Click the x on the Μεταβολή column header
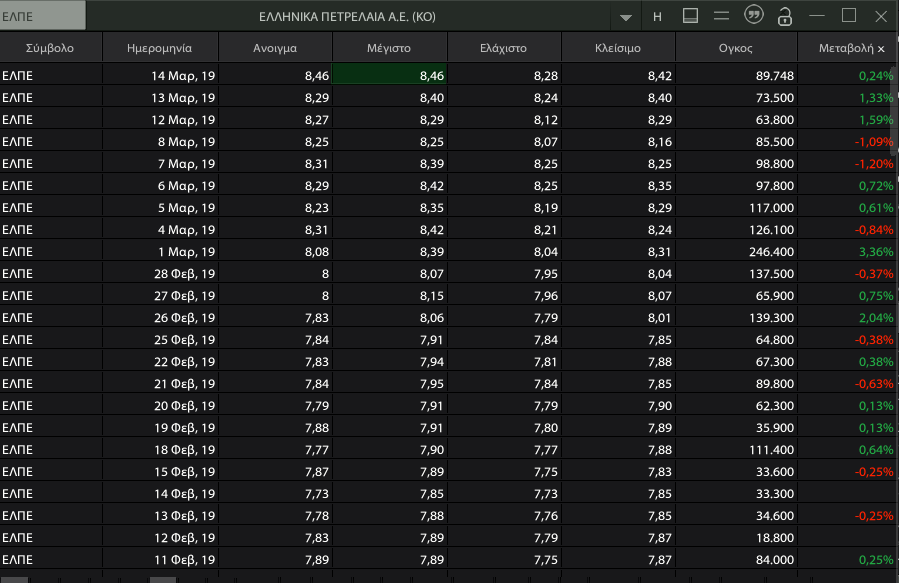 [x=881, y=49]
